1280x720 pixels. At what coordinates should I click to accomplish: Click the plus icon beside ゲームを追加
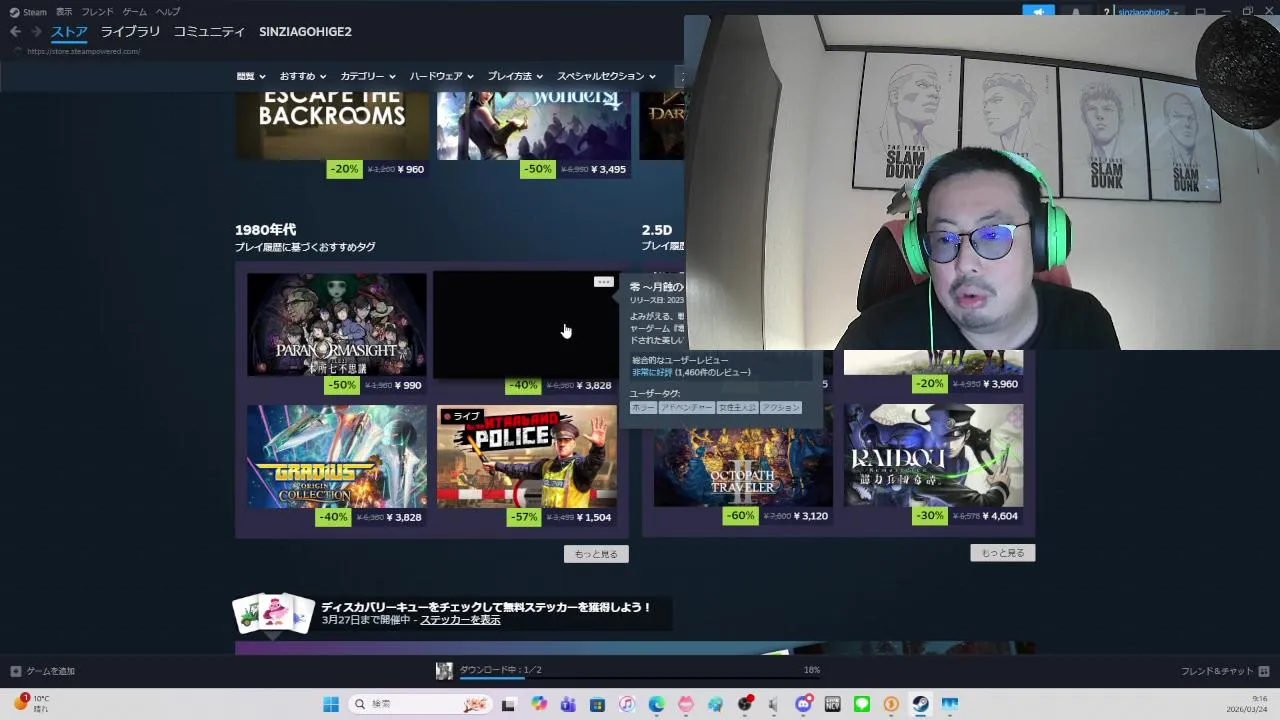[15, 671]
